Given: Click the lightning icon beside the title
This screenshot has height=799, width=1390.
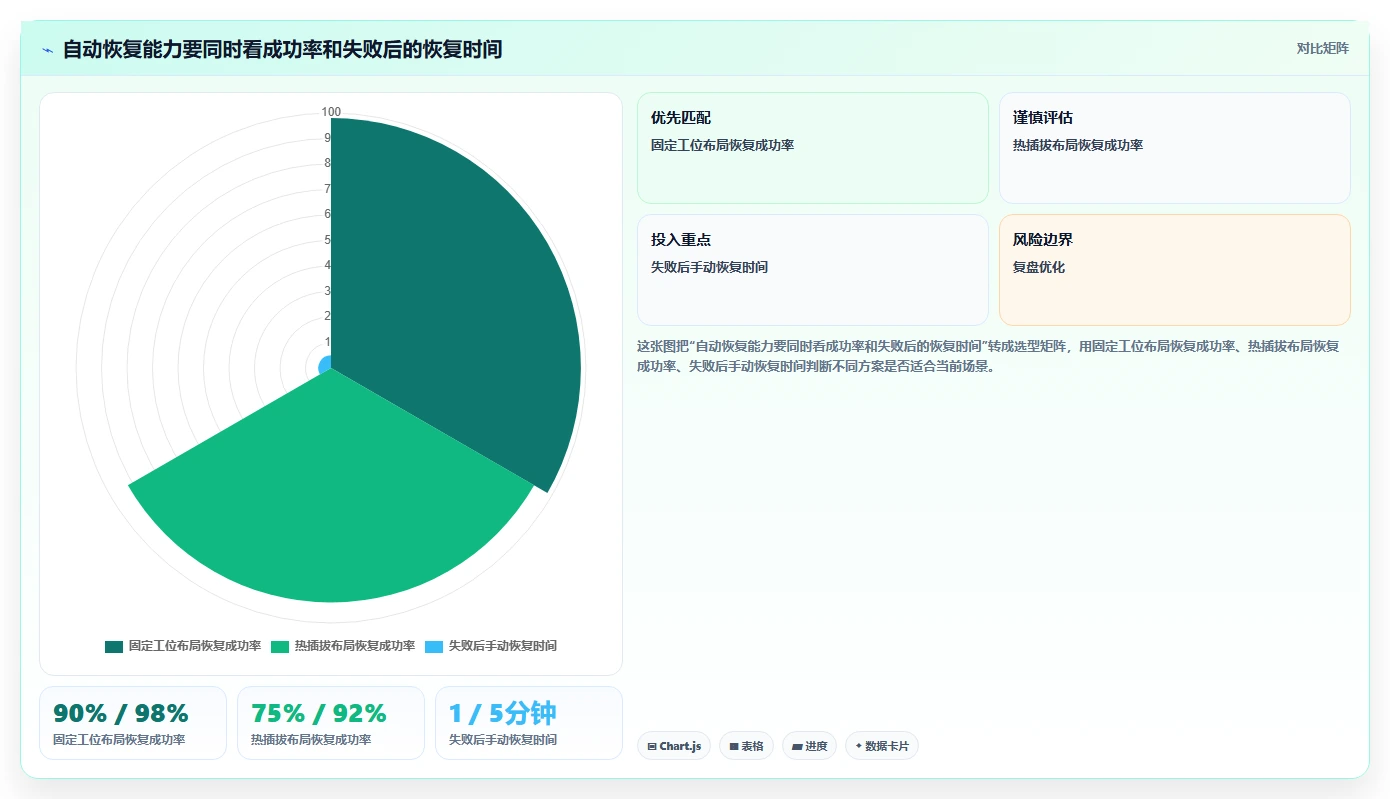Looking at the screenshot, I should [x=48, y=50].
